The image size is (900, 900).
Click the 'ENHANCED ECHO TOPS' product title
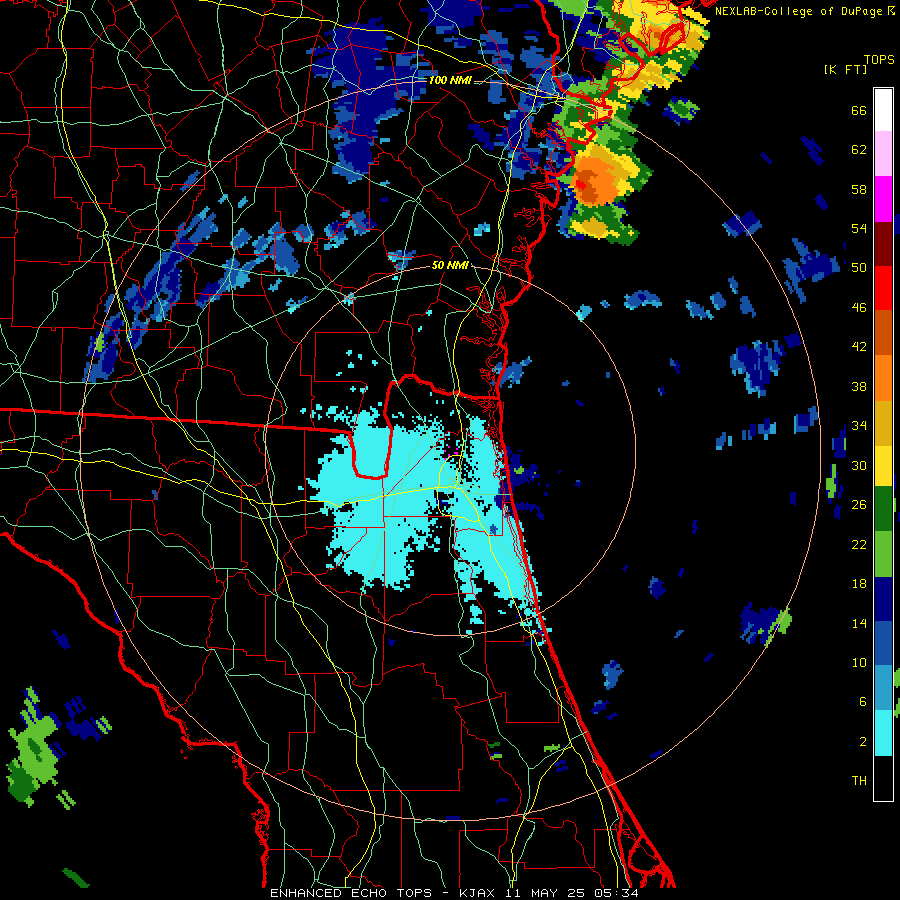click(x=351, y=893)
